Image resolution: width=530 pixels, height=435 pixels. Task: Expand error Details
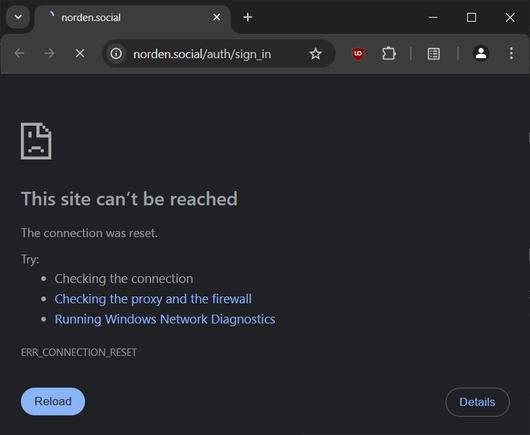tap(477, 402)
